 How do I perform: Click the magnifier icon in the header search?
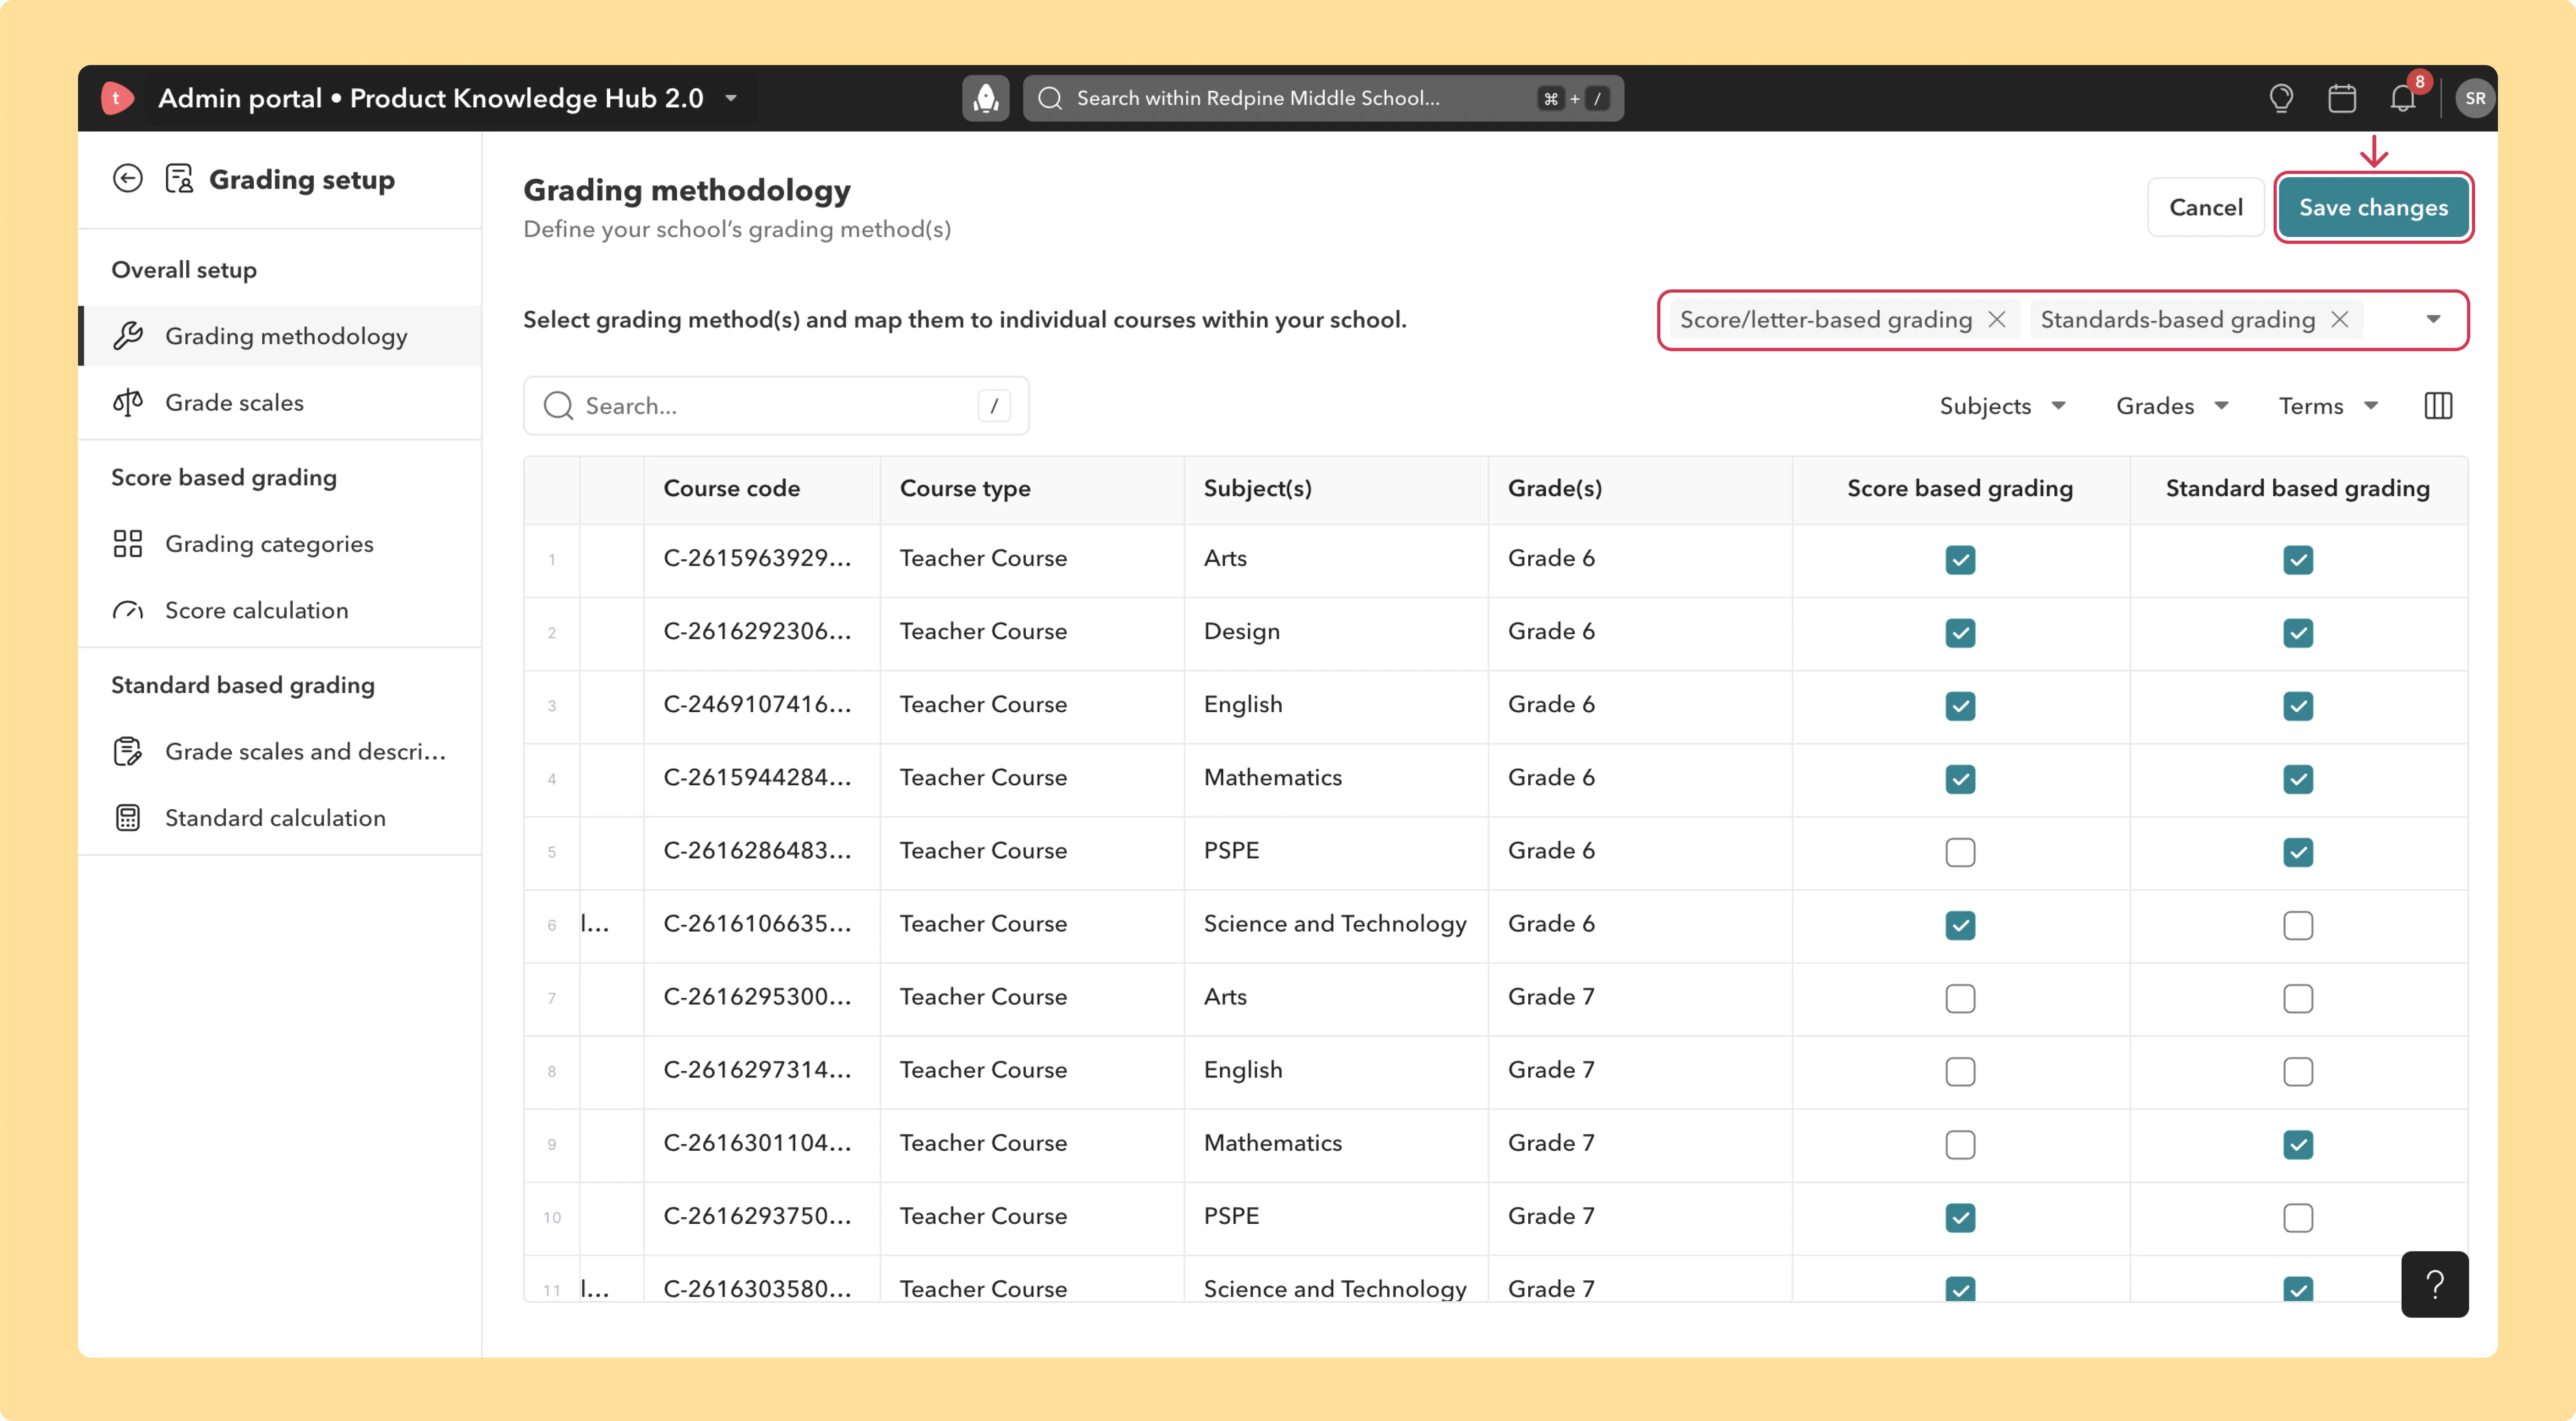pyautogui.click(x=1050, y=98)
